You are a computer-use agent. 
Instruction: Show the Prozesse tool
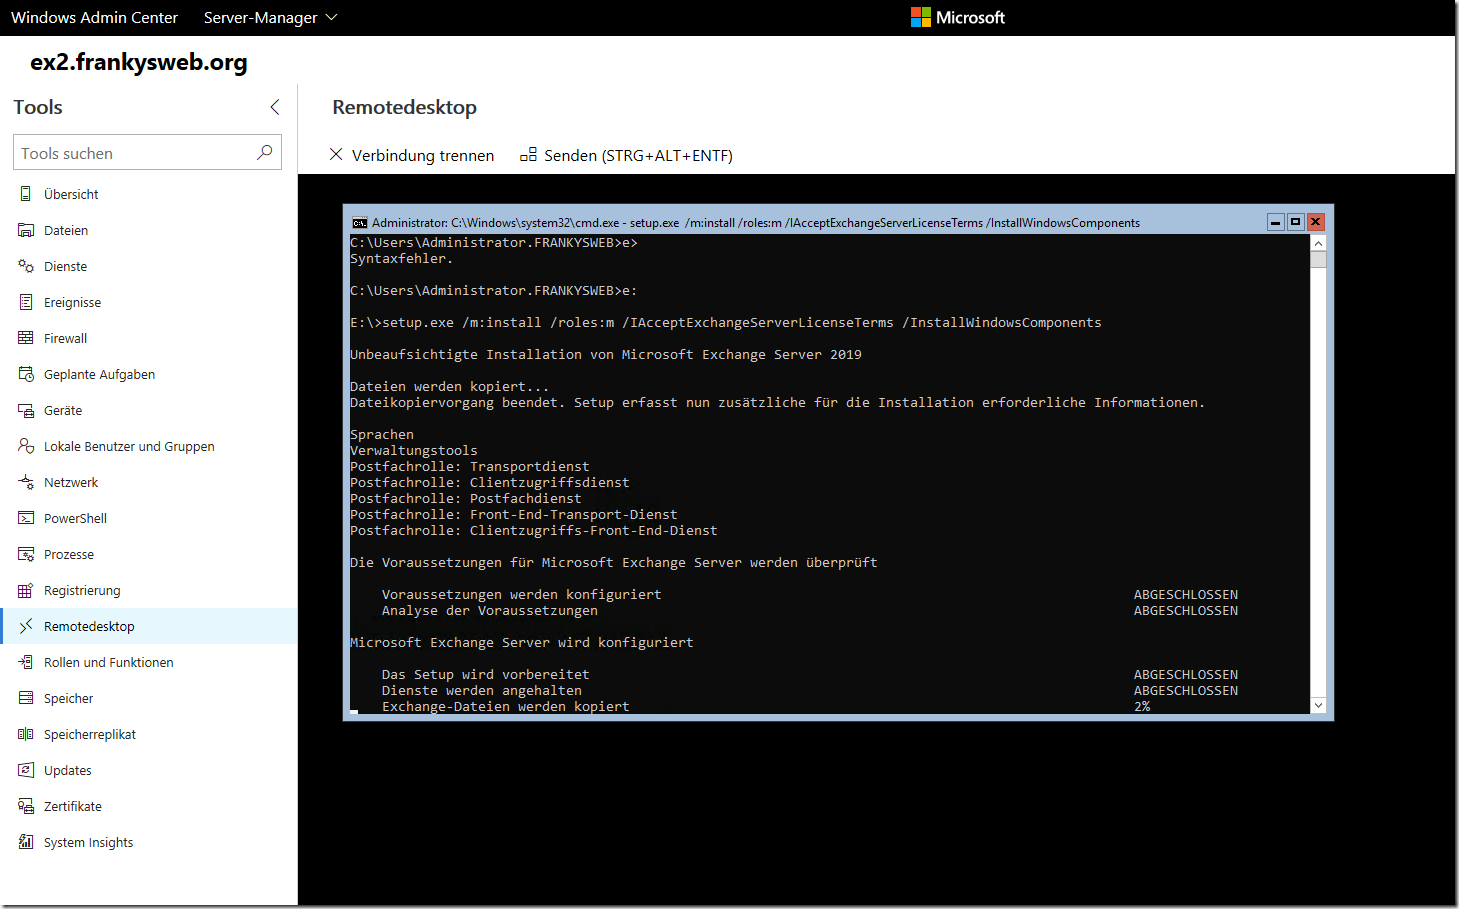[148, 554]
